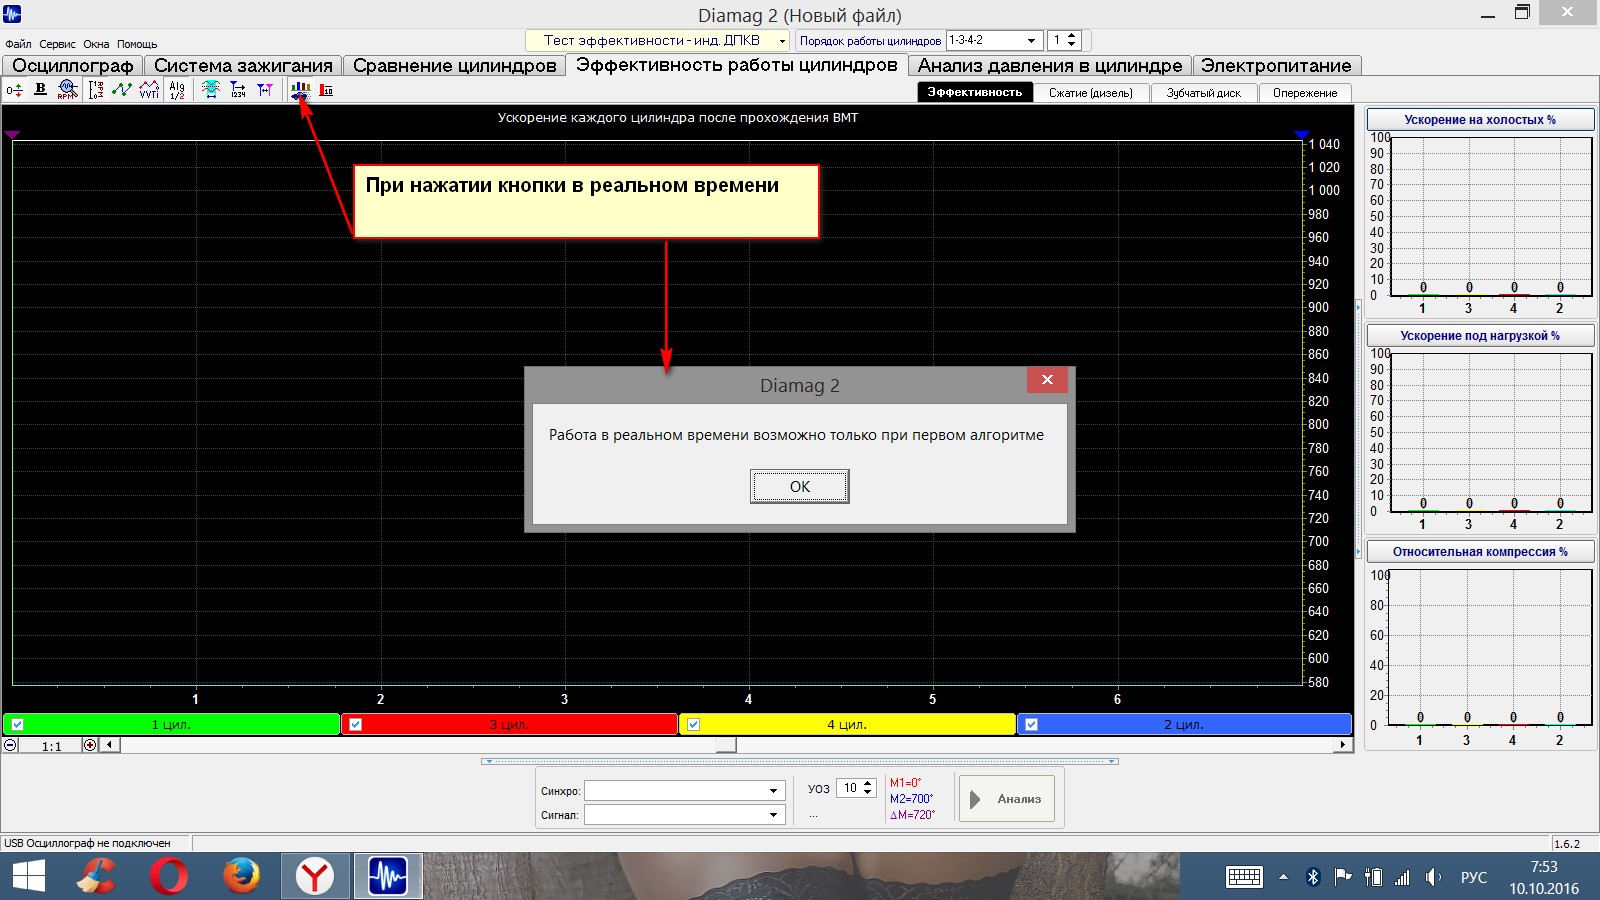Click the purple left marker triangle
Image resolution: width=1600 pixels, height=900 pixels.
coord(12,134)
